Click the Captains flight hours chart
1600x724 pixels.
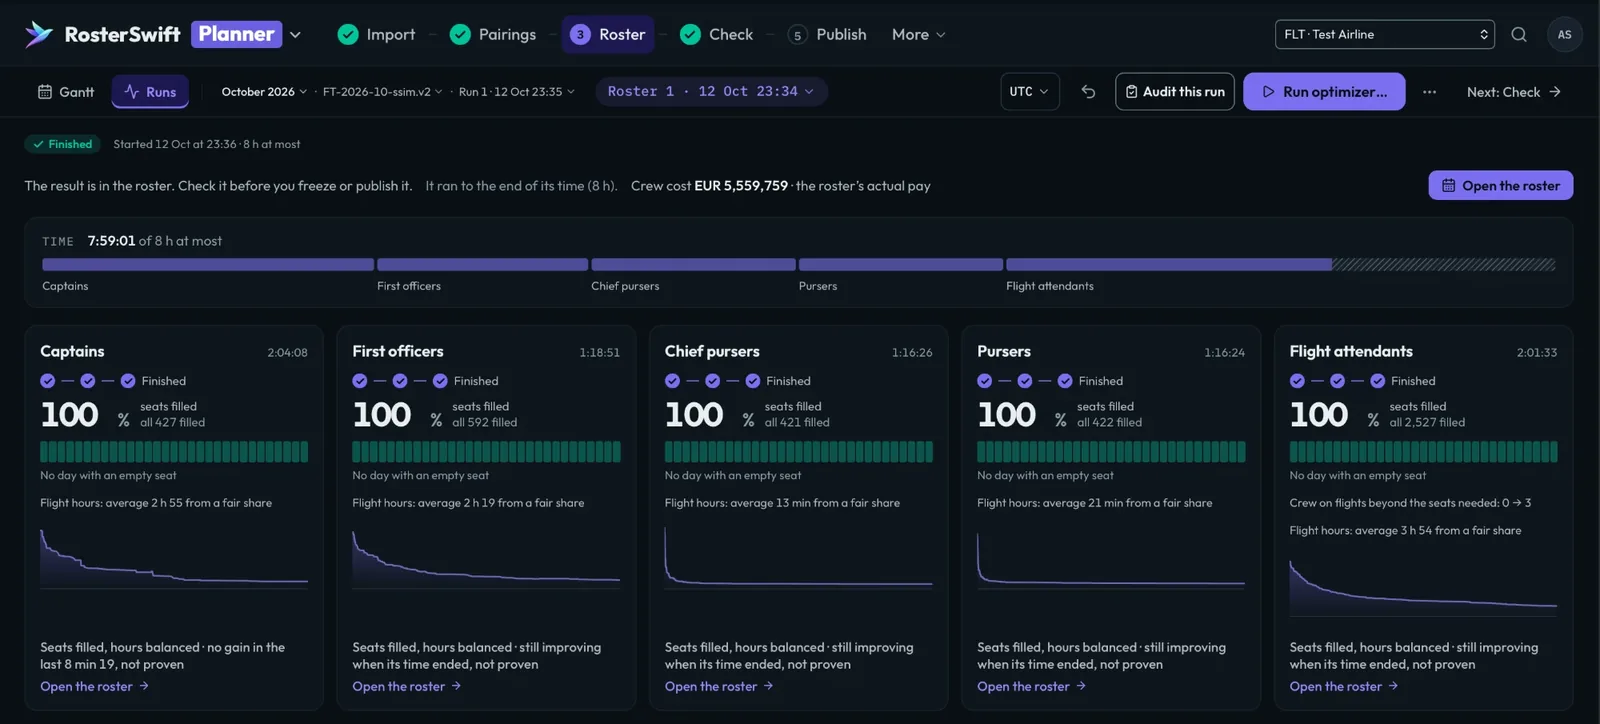pos(174,557)
